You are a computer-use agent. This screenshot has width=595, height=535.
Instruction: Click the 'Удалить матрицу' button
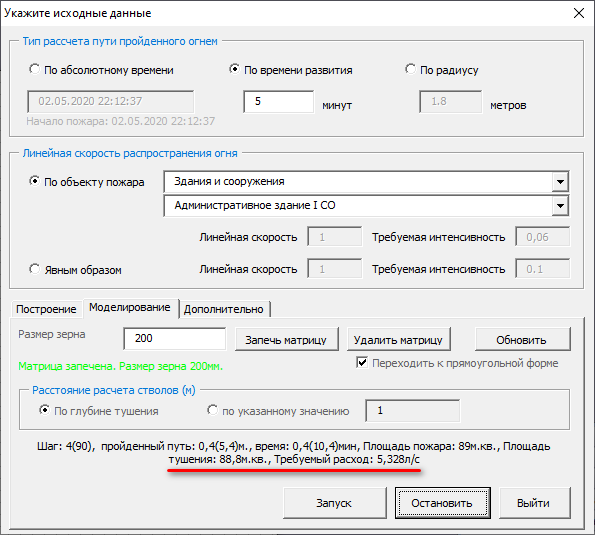pyautogui.click(x=398, y=340)
